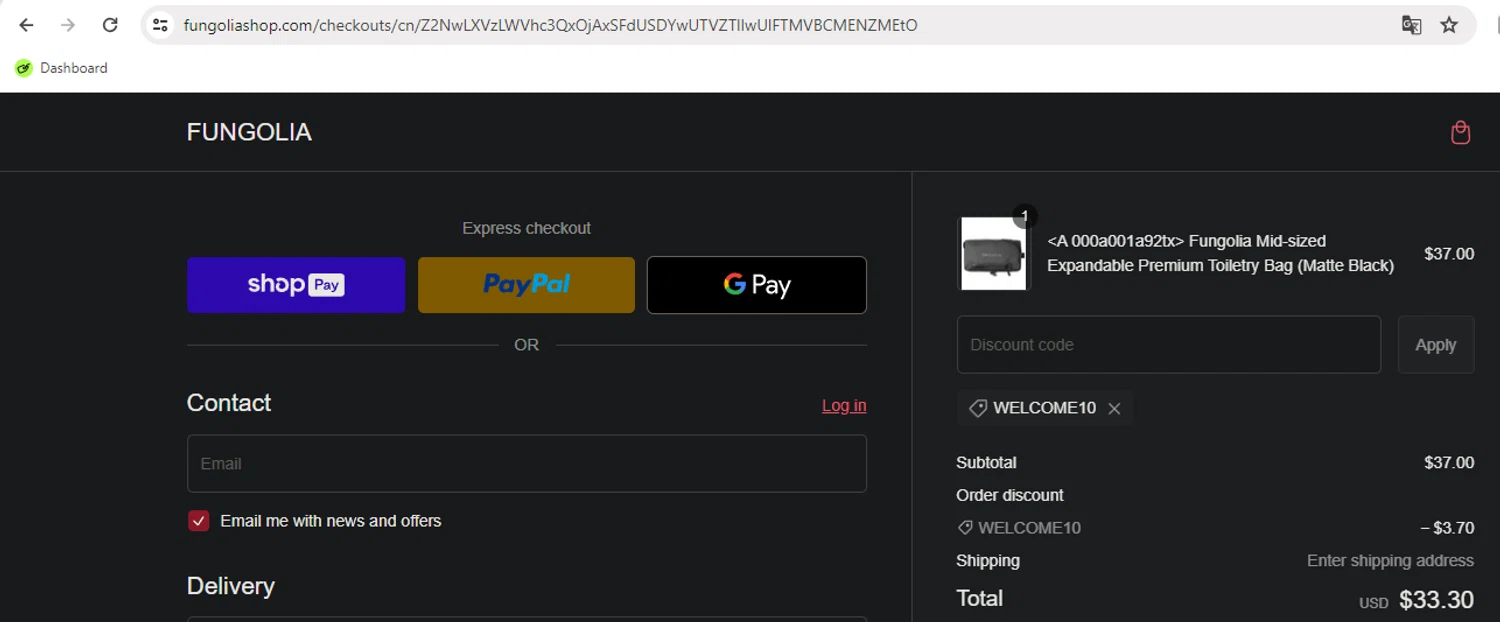Check out using Google Pay
The image size is (1500, 622).
click(757, 285)
